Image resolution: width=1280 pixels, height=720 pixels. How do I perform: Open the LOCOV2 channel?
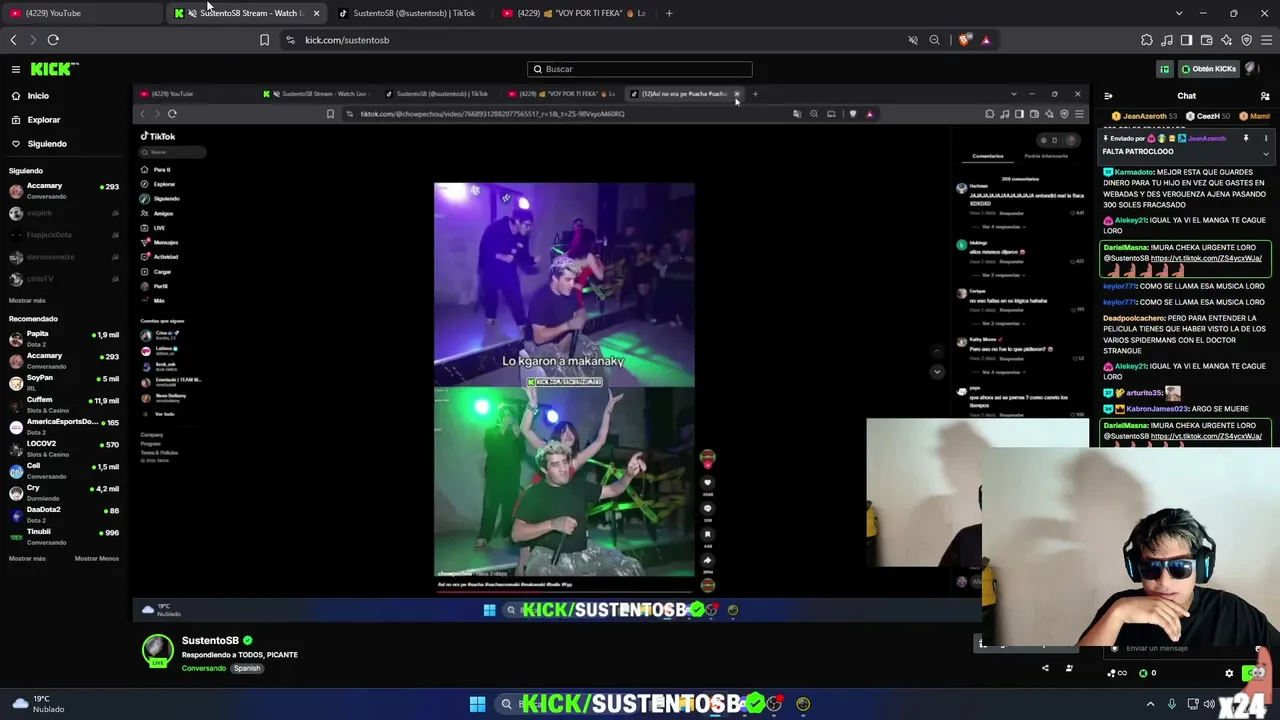coord(64,448)
